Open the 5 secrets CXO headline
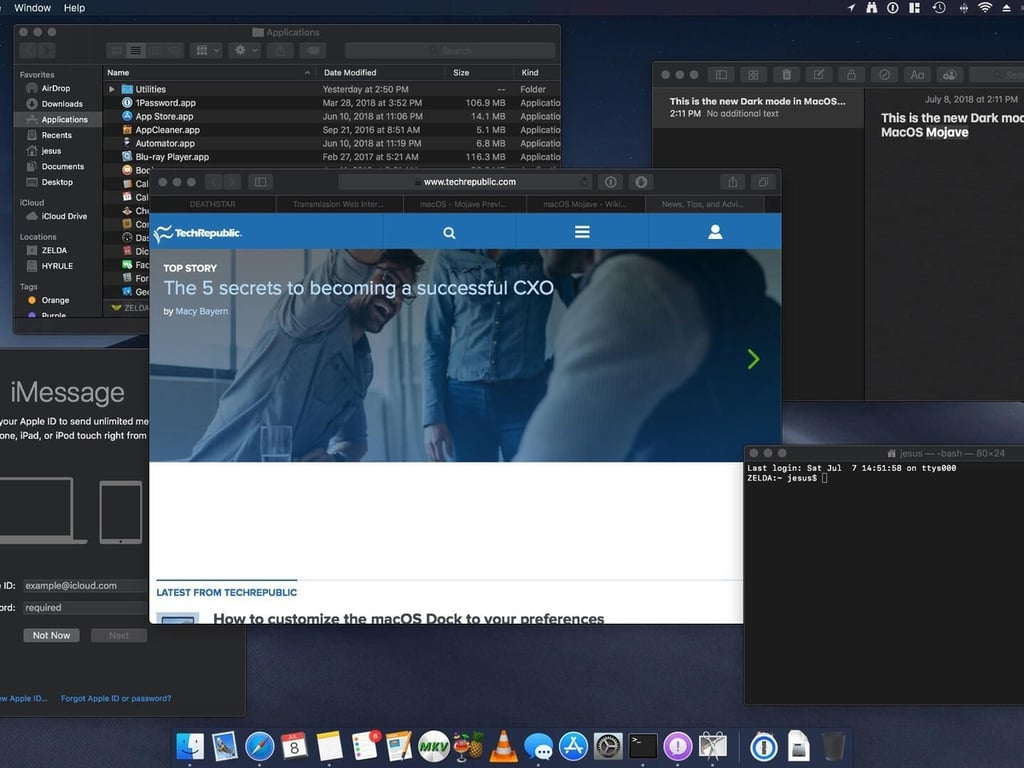 tap(359, 288)
